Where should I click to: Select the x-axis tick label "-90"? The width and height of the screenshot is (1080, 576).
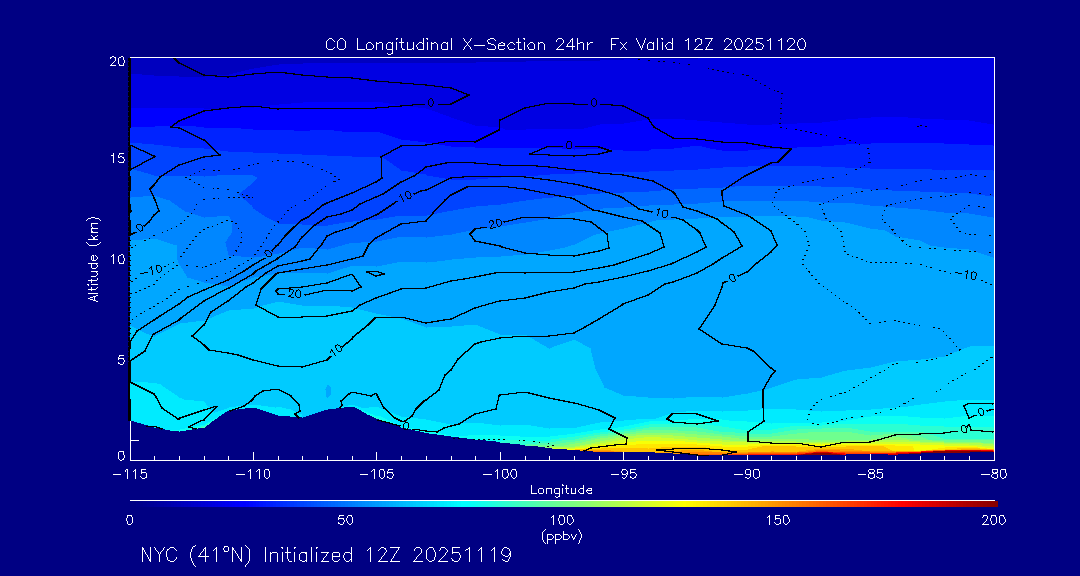(x=747, y=475)
